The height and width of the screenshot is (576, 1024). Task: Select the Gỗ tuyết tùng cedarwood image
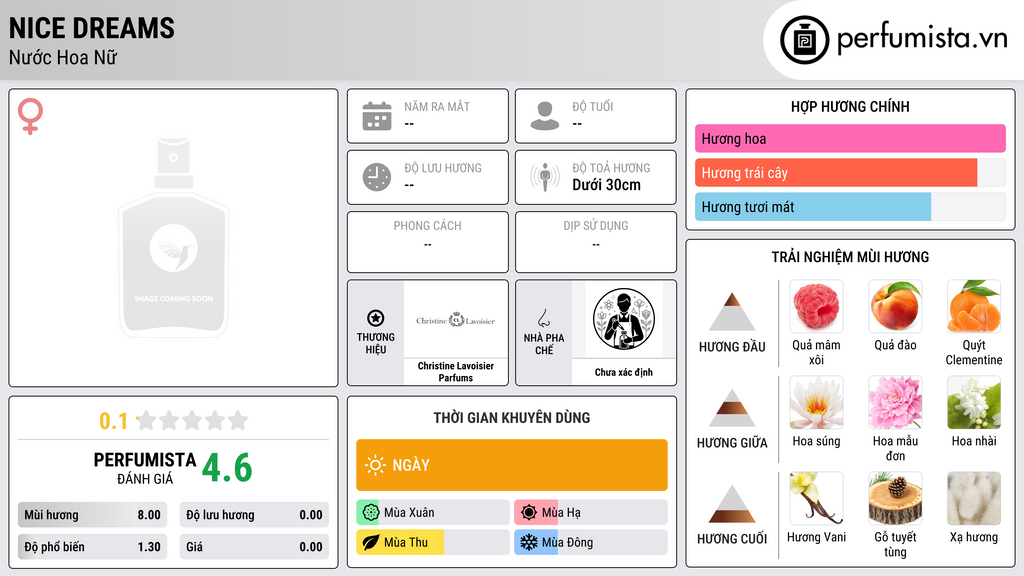pos(895,498)
